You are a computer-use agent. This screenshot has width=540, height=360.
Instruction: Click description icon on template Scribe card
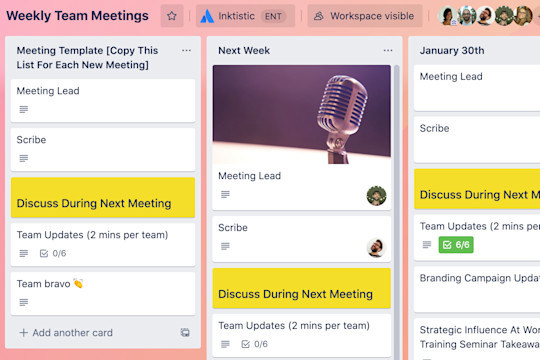point(24,158)
